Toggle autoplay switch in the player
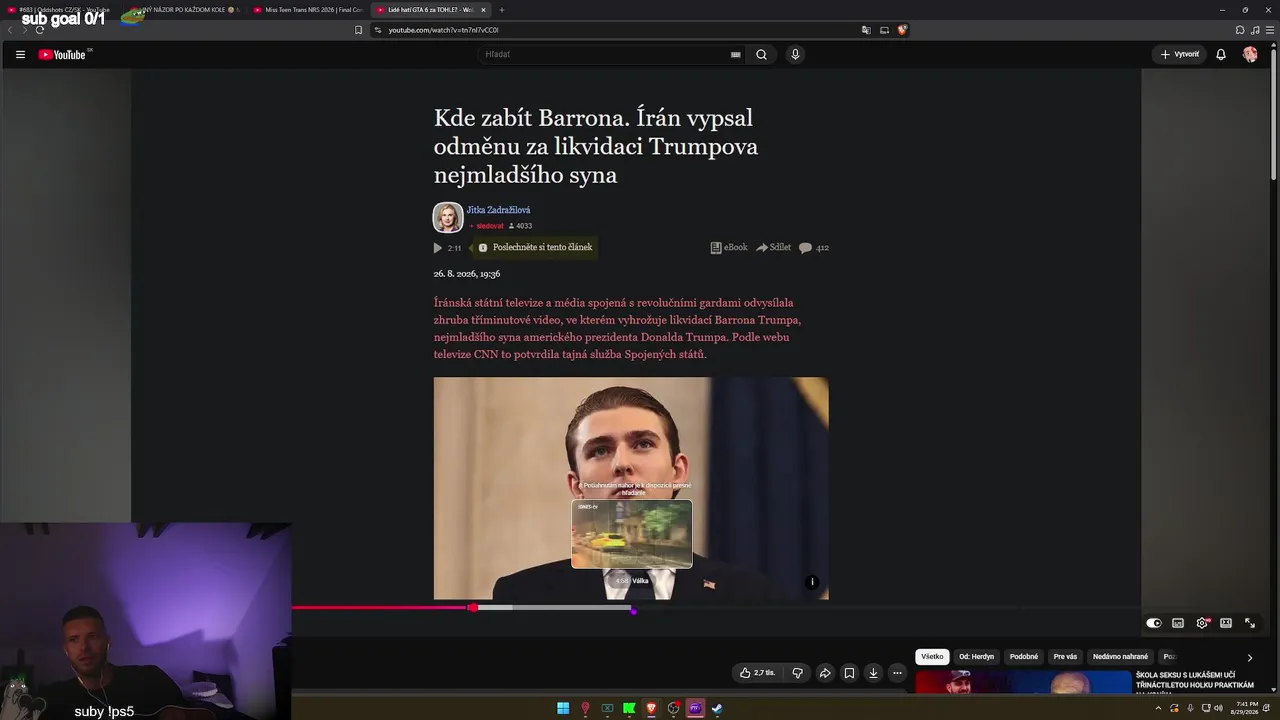 [x=1154, y=623]
